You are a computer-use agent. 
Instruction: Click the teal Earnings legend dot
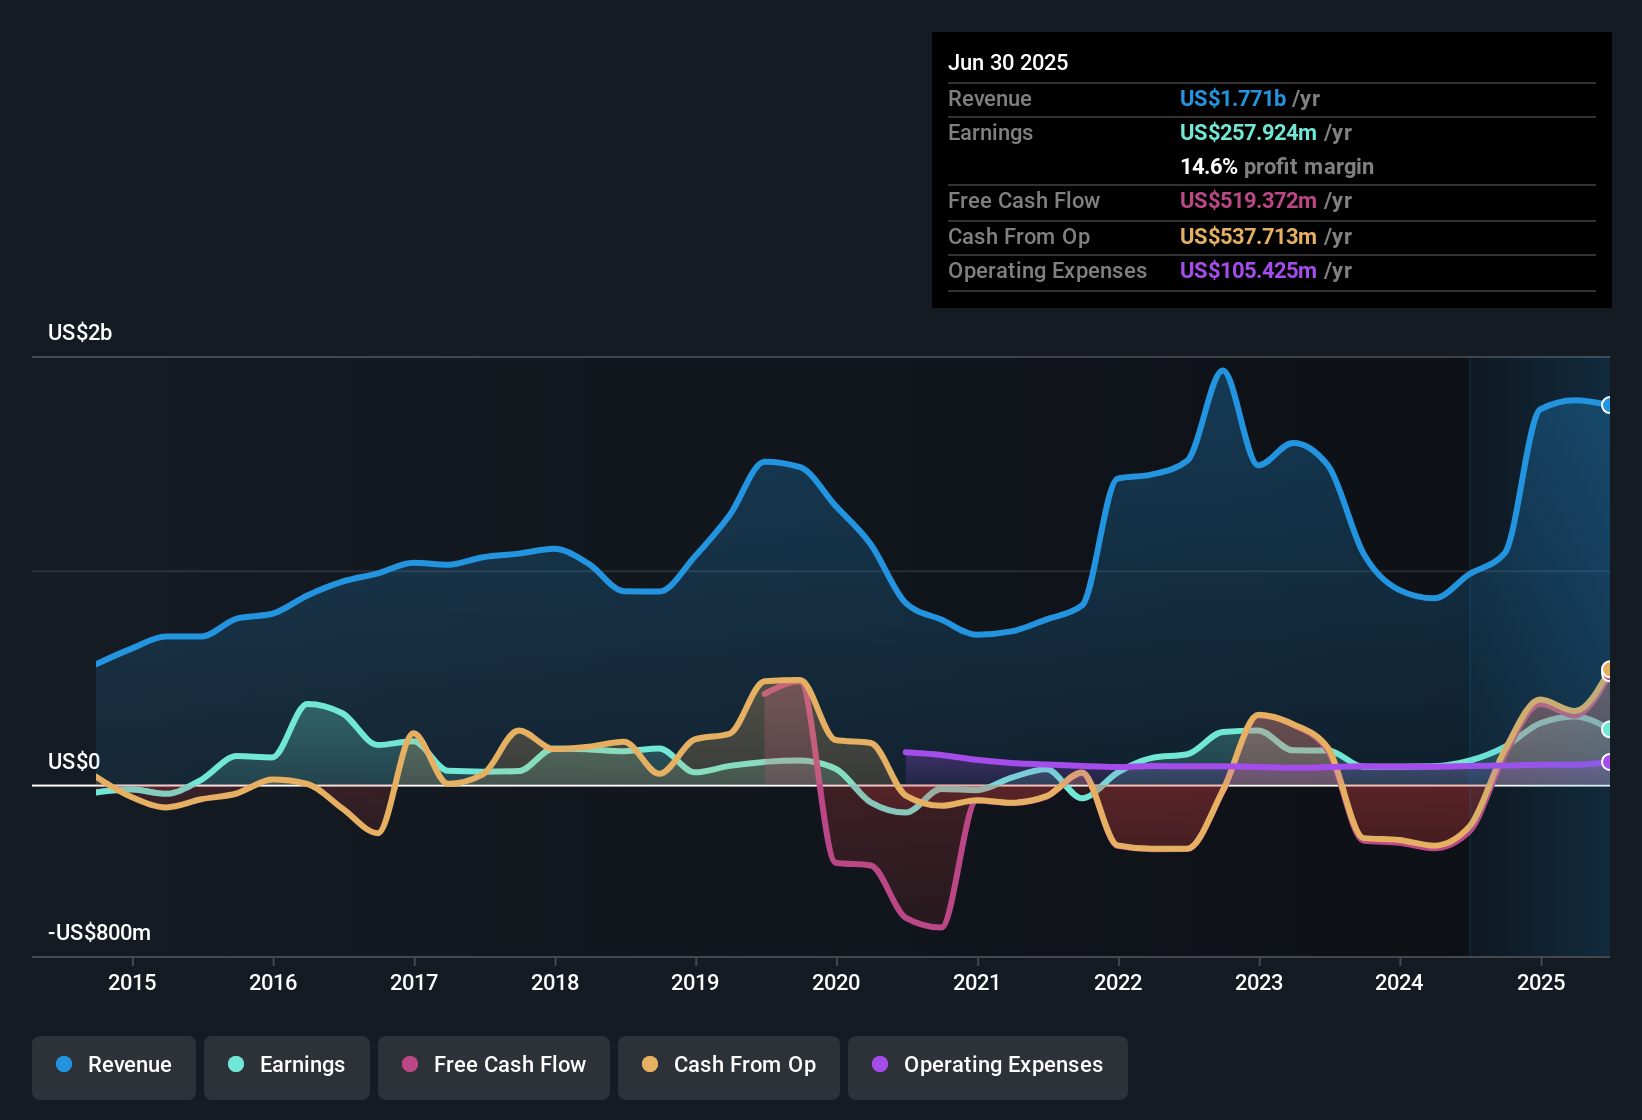[236, 1064]
